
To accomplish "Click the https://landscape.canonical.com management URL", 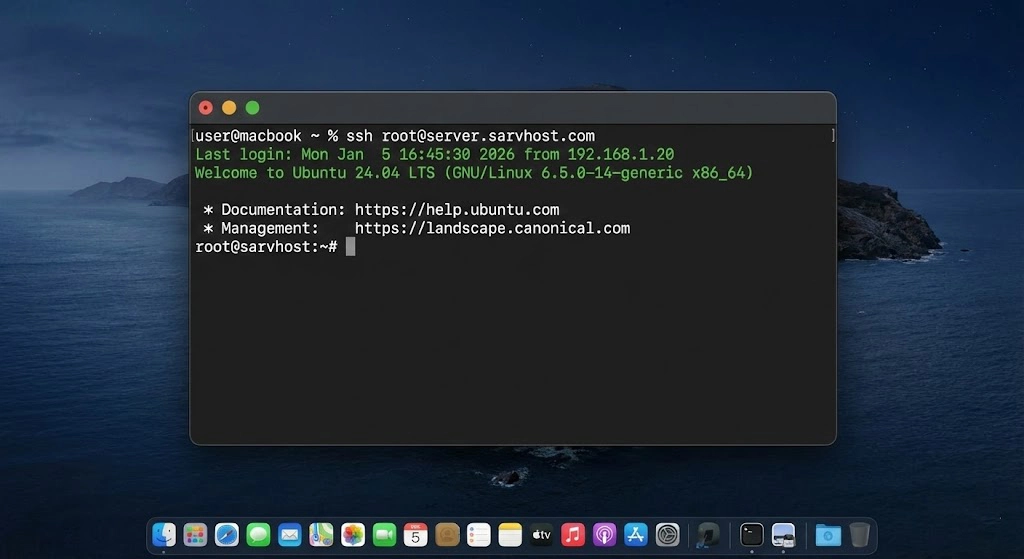I will 492,228.
